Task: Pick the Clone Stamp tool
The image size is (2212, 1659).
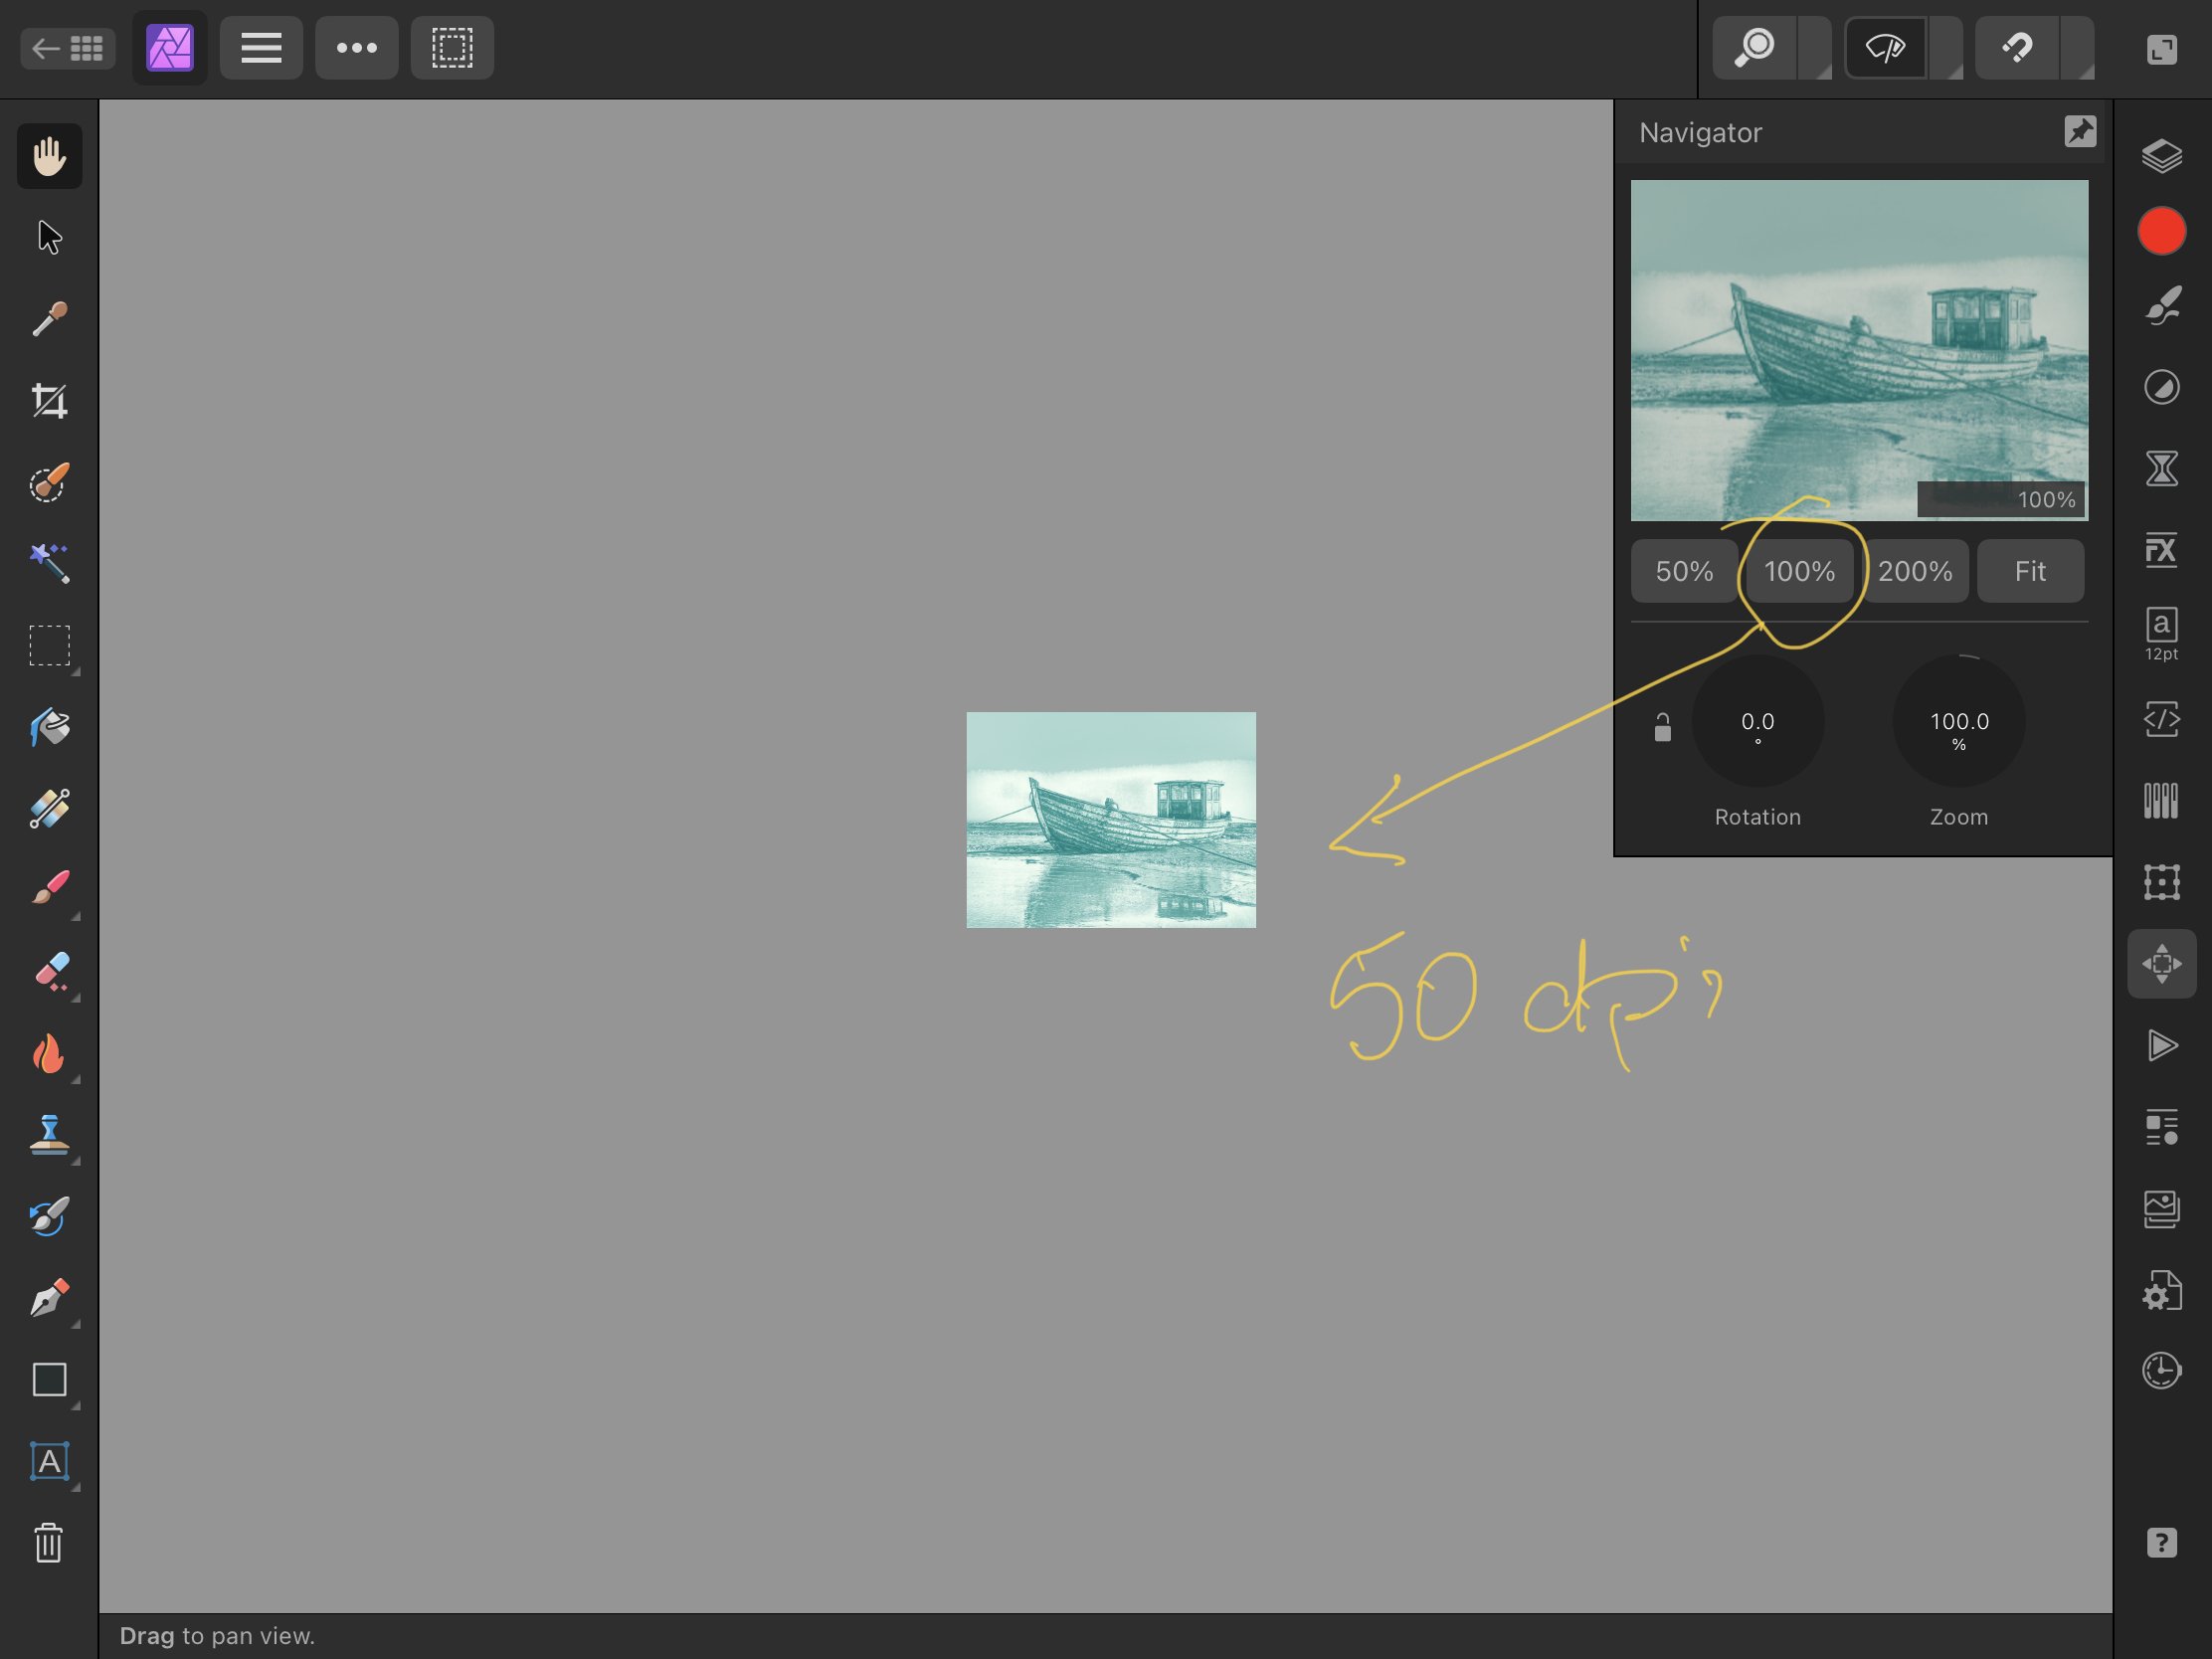Action: click(x=49, y=1135)
